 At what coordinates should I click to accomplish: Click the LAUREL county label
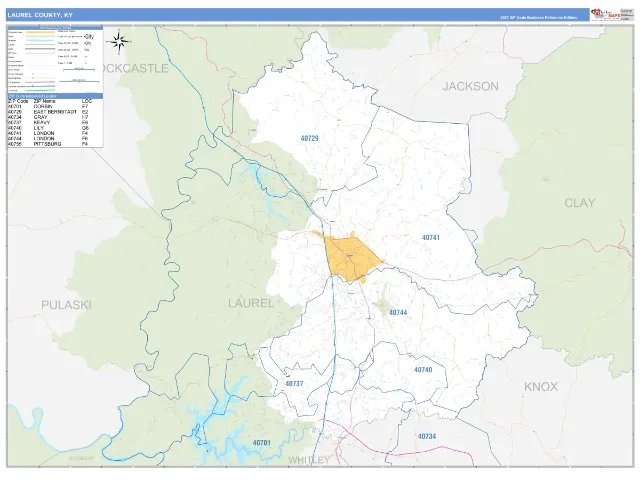[x=251, y=303]
